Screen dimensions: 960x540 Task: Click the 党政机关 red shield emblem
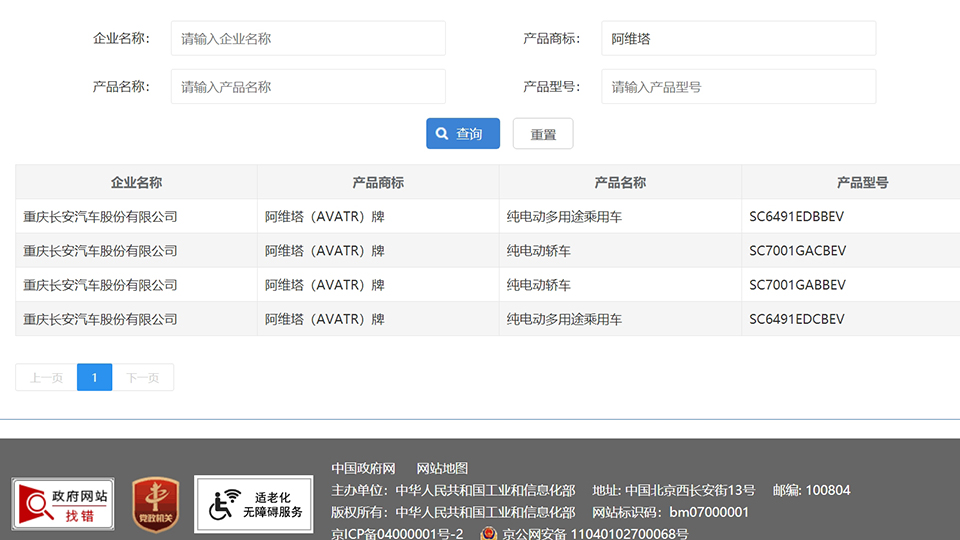point(156,504)
